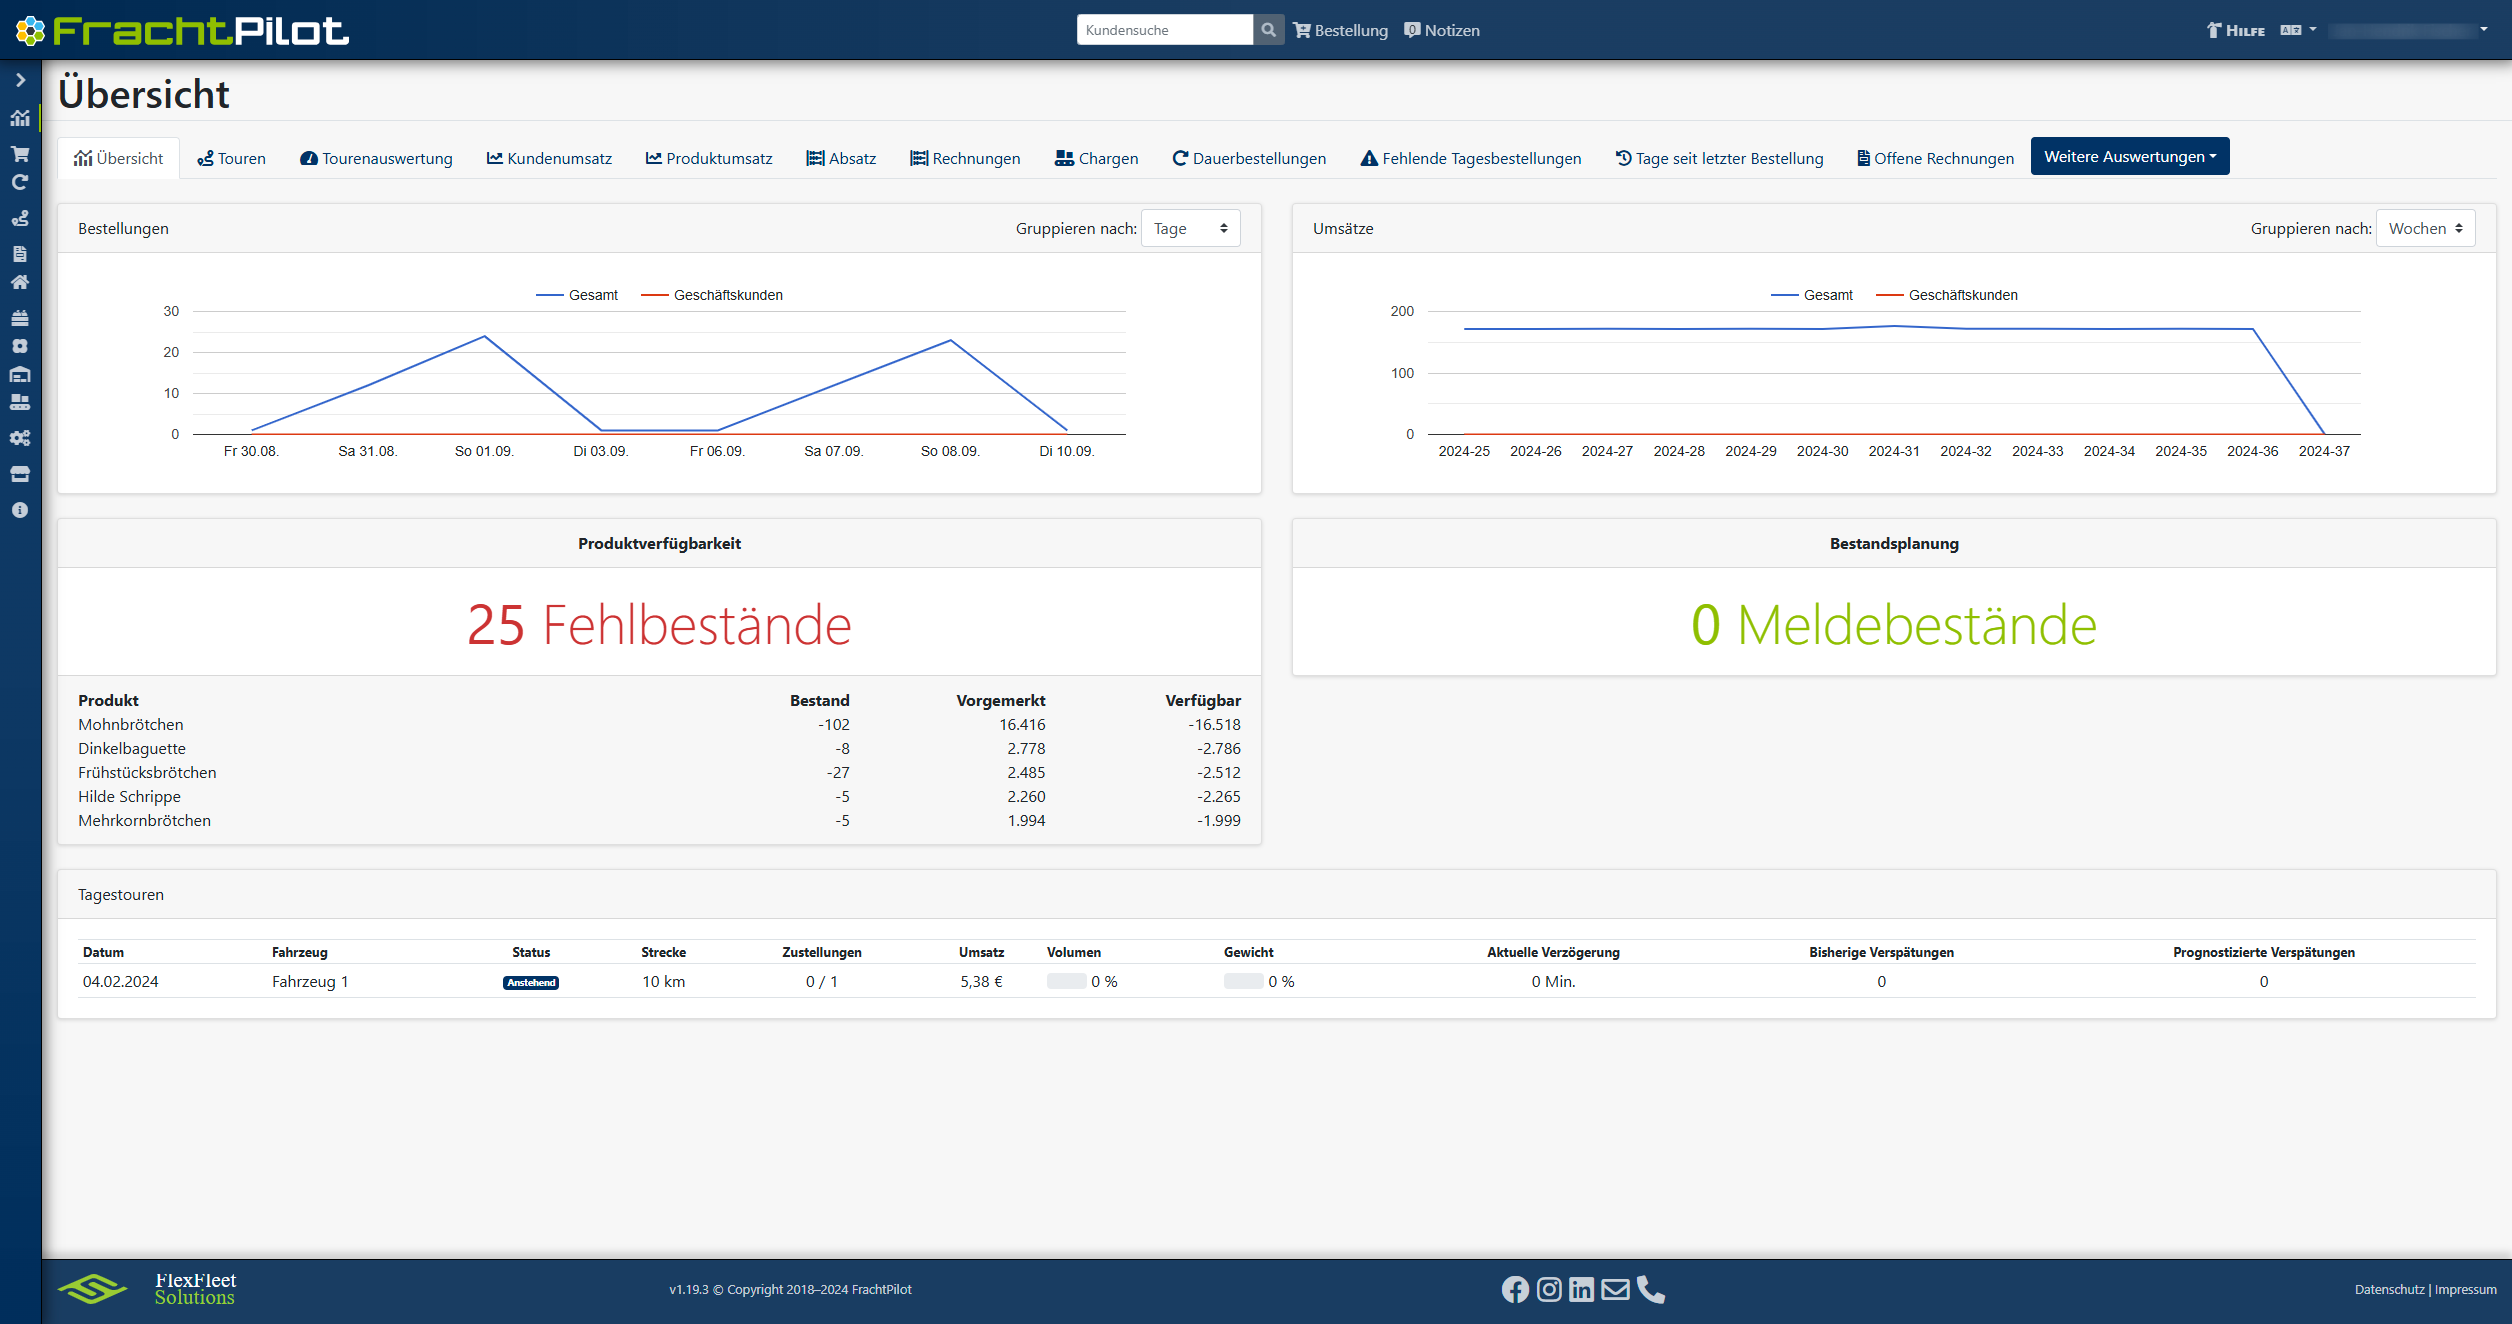Click the Bestellung link in header
Image resolution: width=2512 pixels, height=1324 pixels.
1340,31
